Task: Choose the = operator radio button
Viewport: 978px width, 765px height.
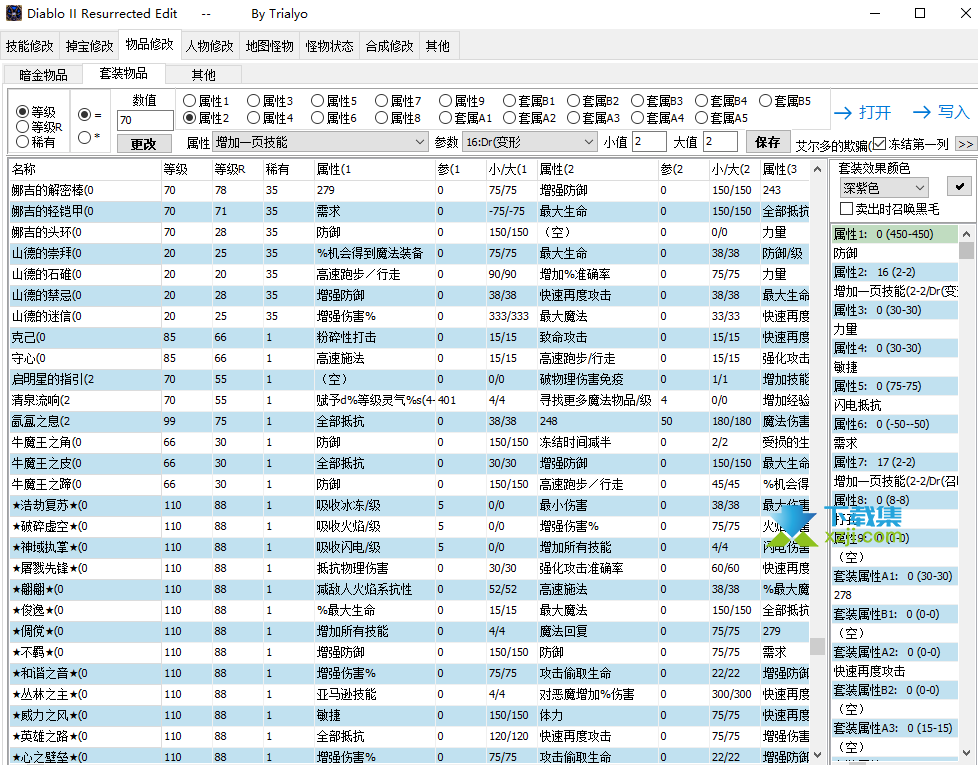Action: (x=84, y=115)
